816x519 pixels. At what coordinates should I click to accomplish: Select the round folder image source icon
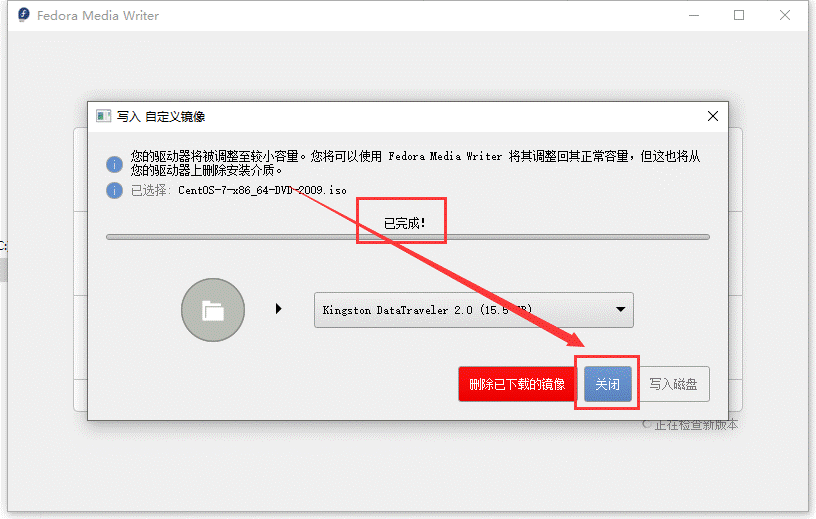[213, 310]
